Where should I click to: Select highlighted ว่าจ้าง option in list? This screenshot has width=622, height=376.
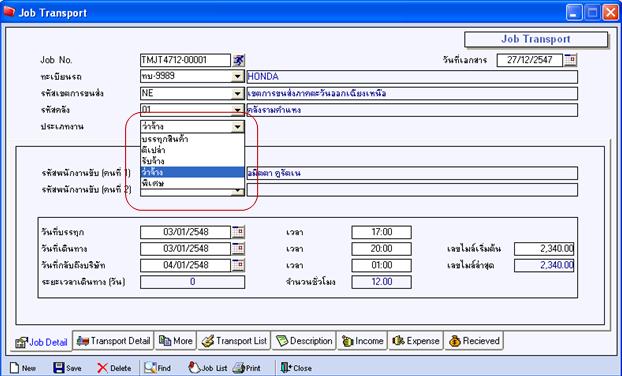[x=192, y=172]
